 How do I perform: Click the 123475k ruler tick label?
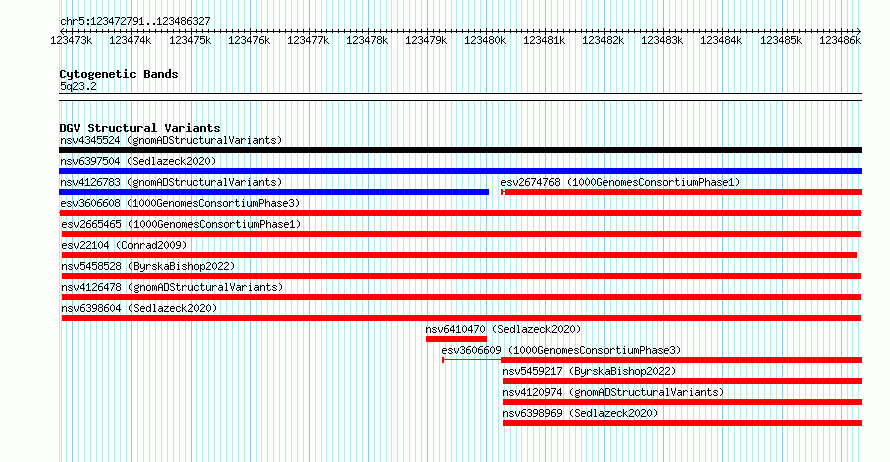190,40
